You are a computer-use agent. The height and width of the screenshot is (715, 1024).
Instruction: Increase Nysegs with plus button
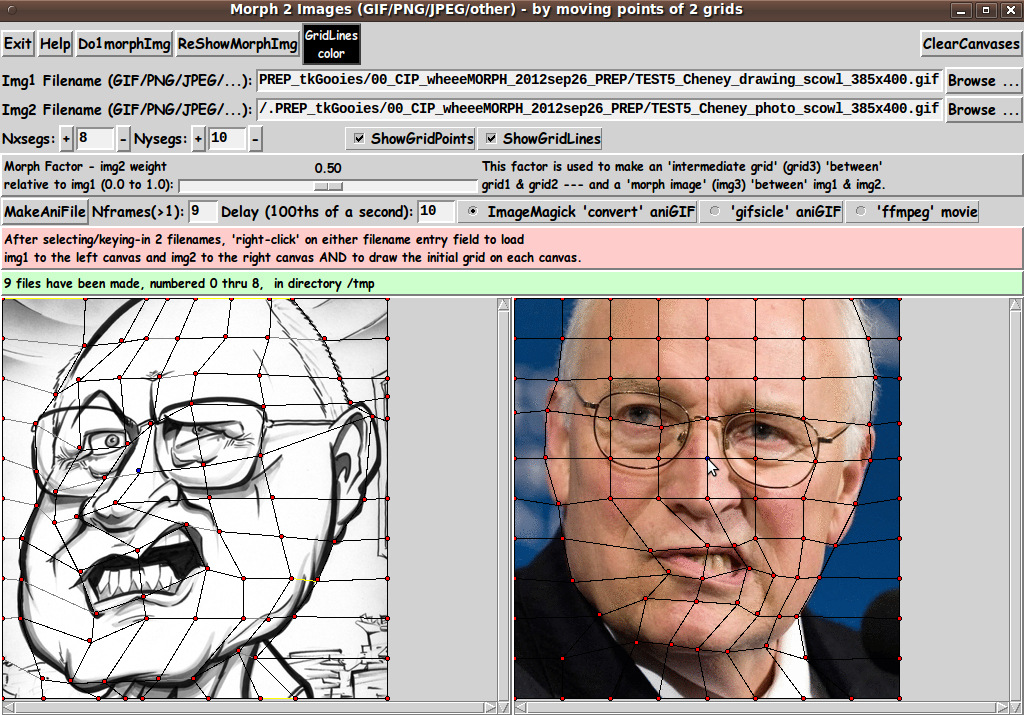click(x=199, y=138)
